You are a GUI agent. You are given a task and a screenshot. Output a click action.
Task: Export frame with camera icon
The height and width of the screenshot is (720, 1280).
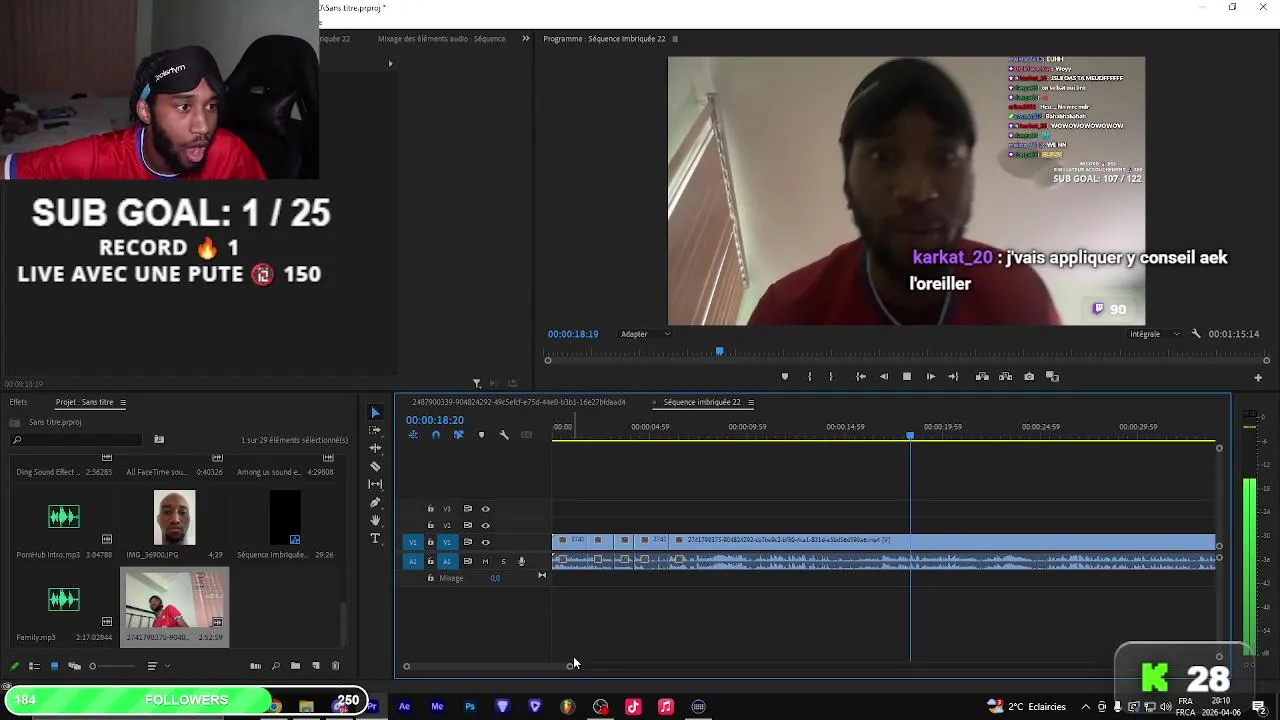pyautogui.click(x=1029, y=377)
